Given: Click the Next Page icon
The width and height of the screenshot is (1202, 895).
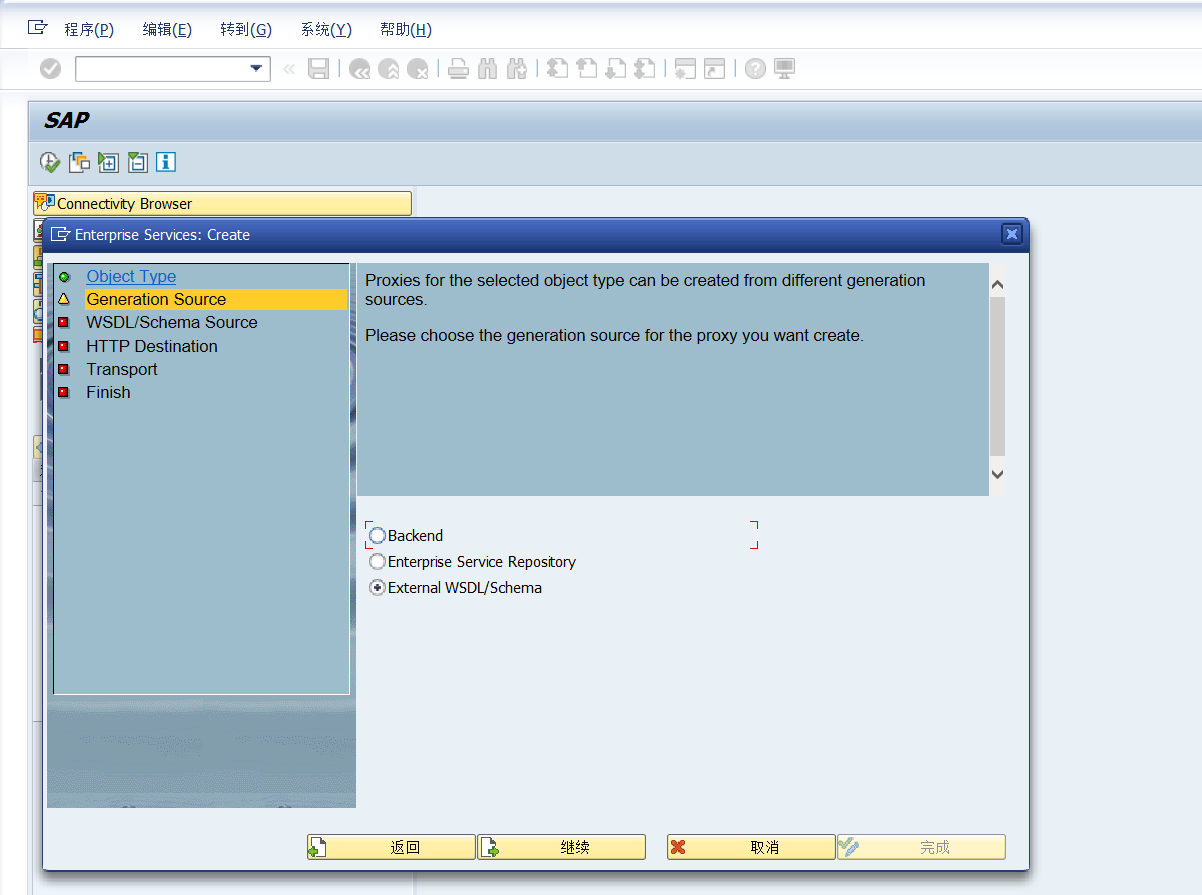Looking at the screenshot, I should [616, 69].
